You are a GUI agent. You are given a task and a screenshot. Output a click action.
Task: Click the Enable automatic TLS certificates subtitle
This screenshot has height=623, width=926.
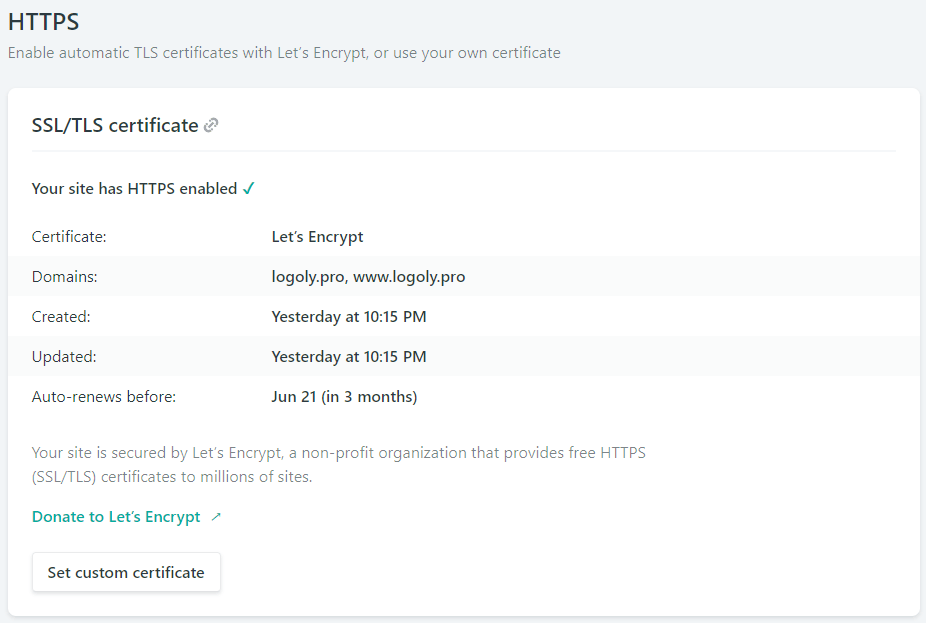point(284,53)
